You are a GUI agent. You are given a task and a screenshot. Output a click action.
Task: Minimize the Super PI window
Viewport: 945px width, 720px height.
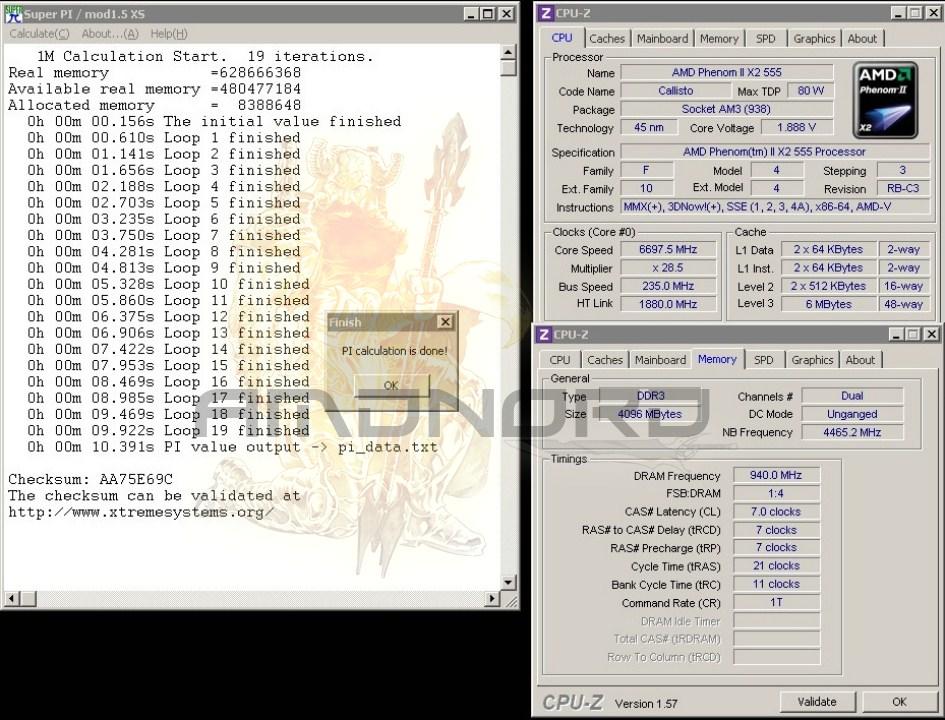tap(471, 14)
